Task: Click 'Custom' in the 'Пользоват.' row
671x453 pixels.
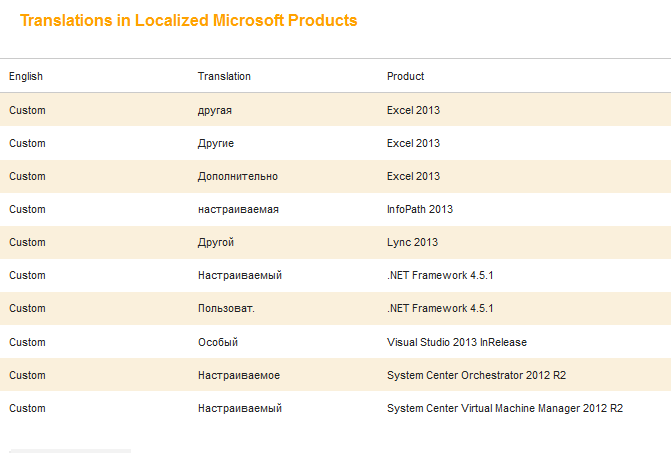Action: point(27,308)
